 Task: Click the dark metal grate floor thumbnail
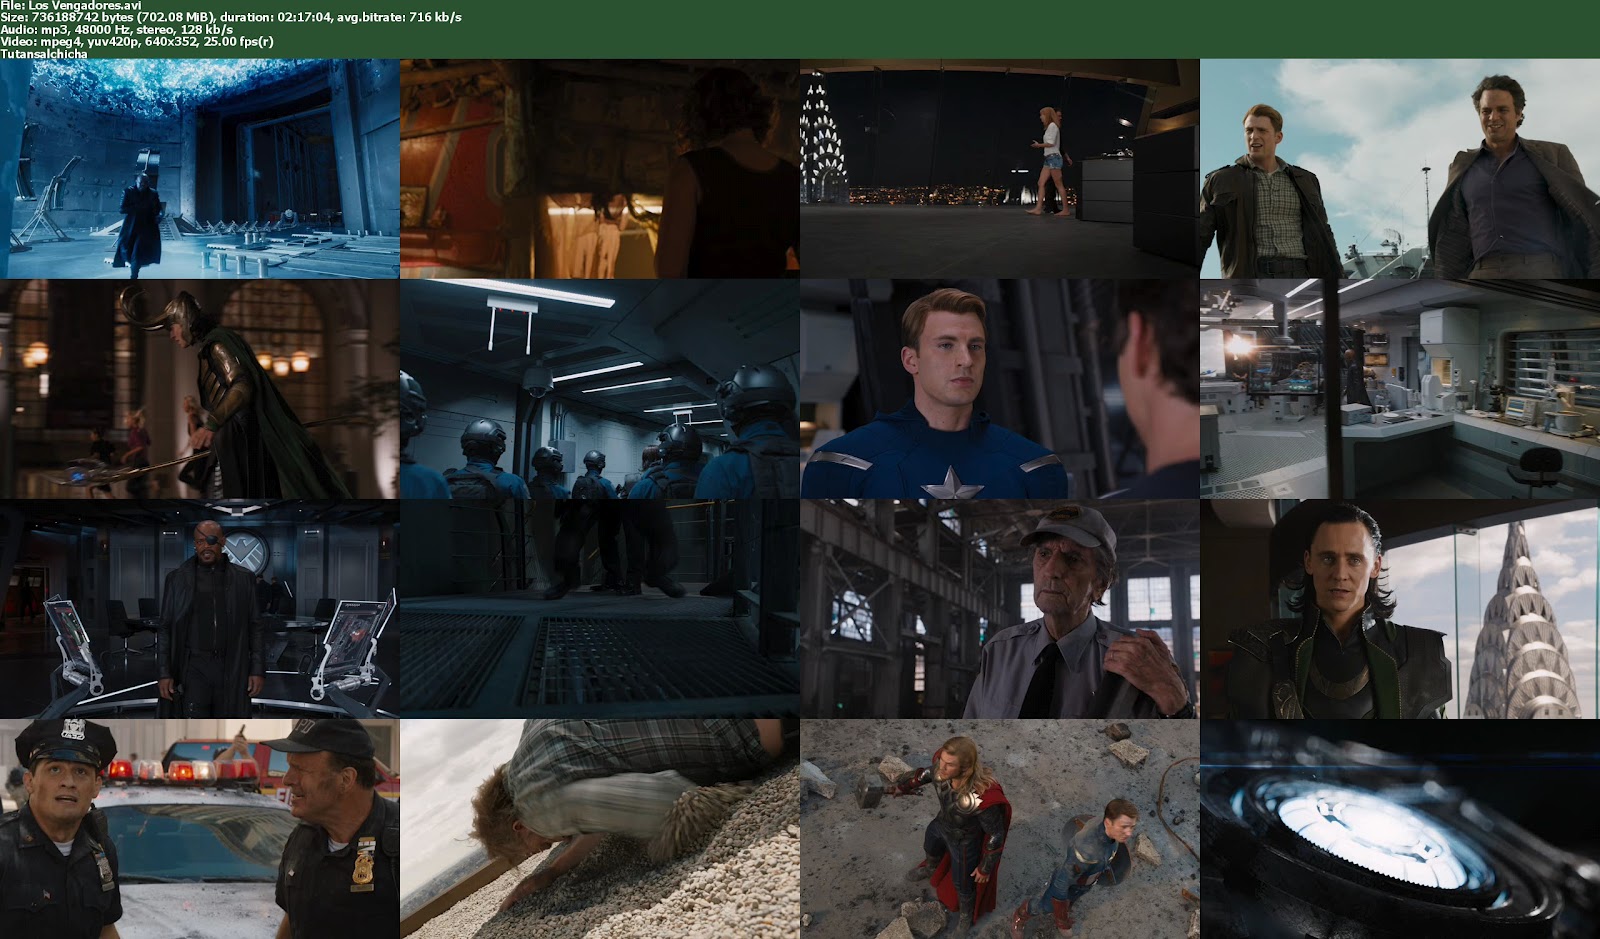click(x=600, y=608)
